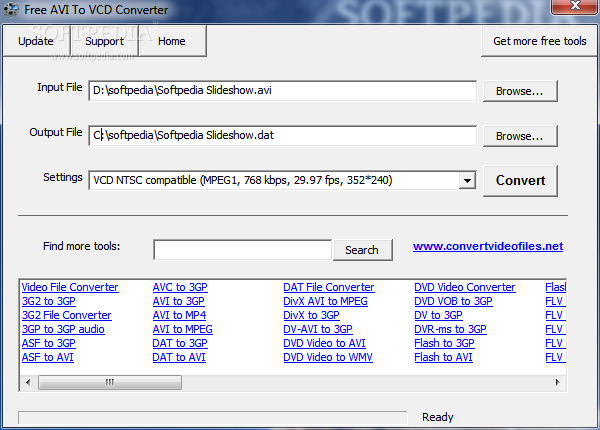600x430 pixels.
Task: Browse for the Input File
Action: (520, 91)
